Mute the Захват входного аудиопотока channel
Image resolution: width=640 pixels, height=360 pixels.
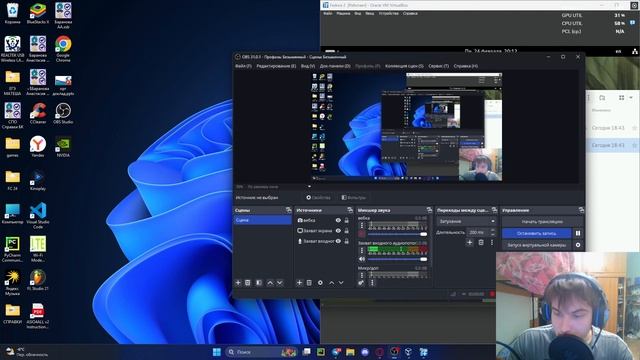[x=362, y=259]
